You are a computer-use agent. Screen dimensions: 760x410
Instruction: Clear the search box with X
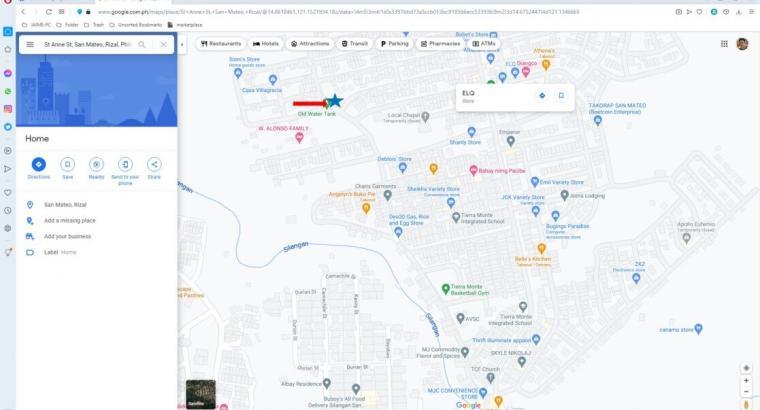[x=163, y=45]
